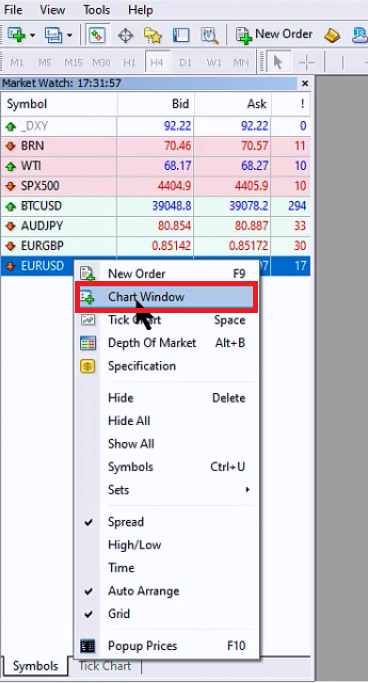
Task: Click the gold MetaEditor book icon
Action: pyautogui.click(x=332, y=35)
